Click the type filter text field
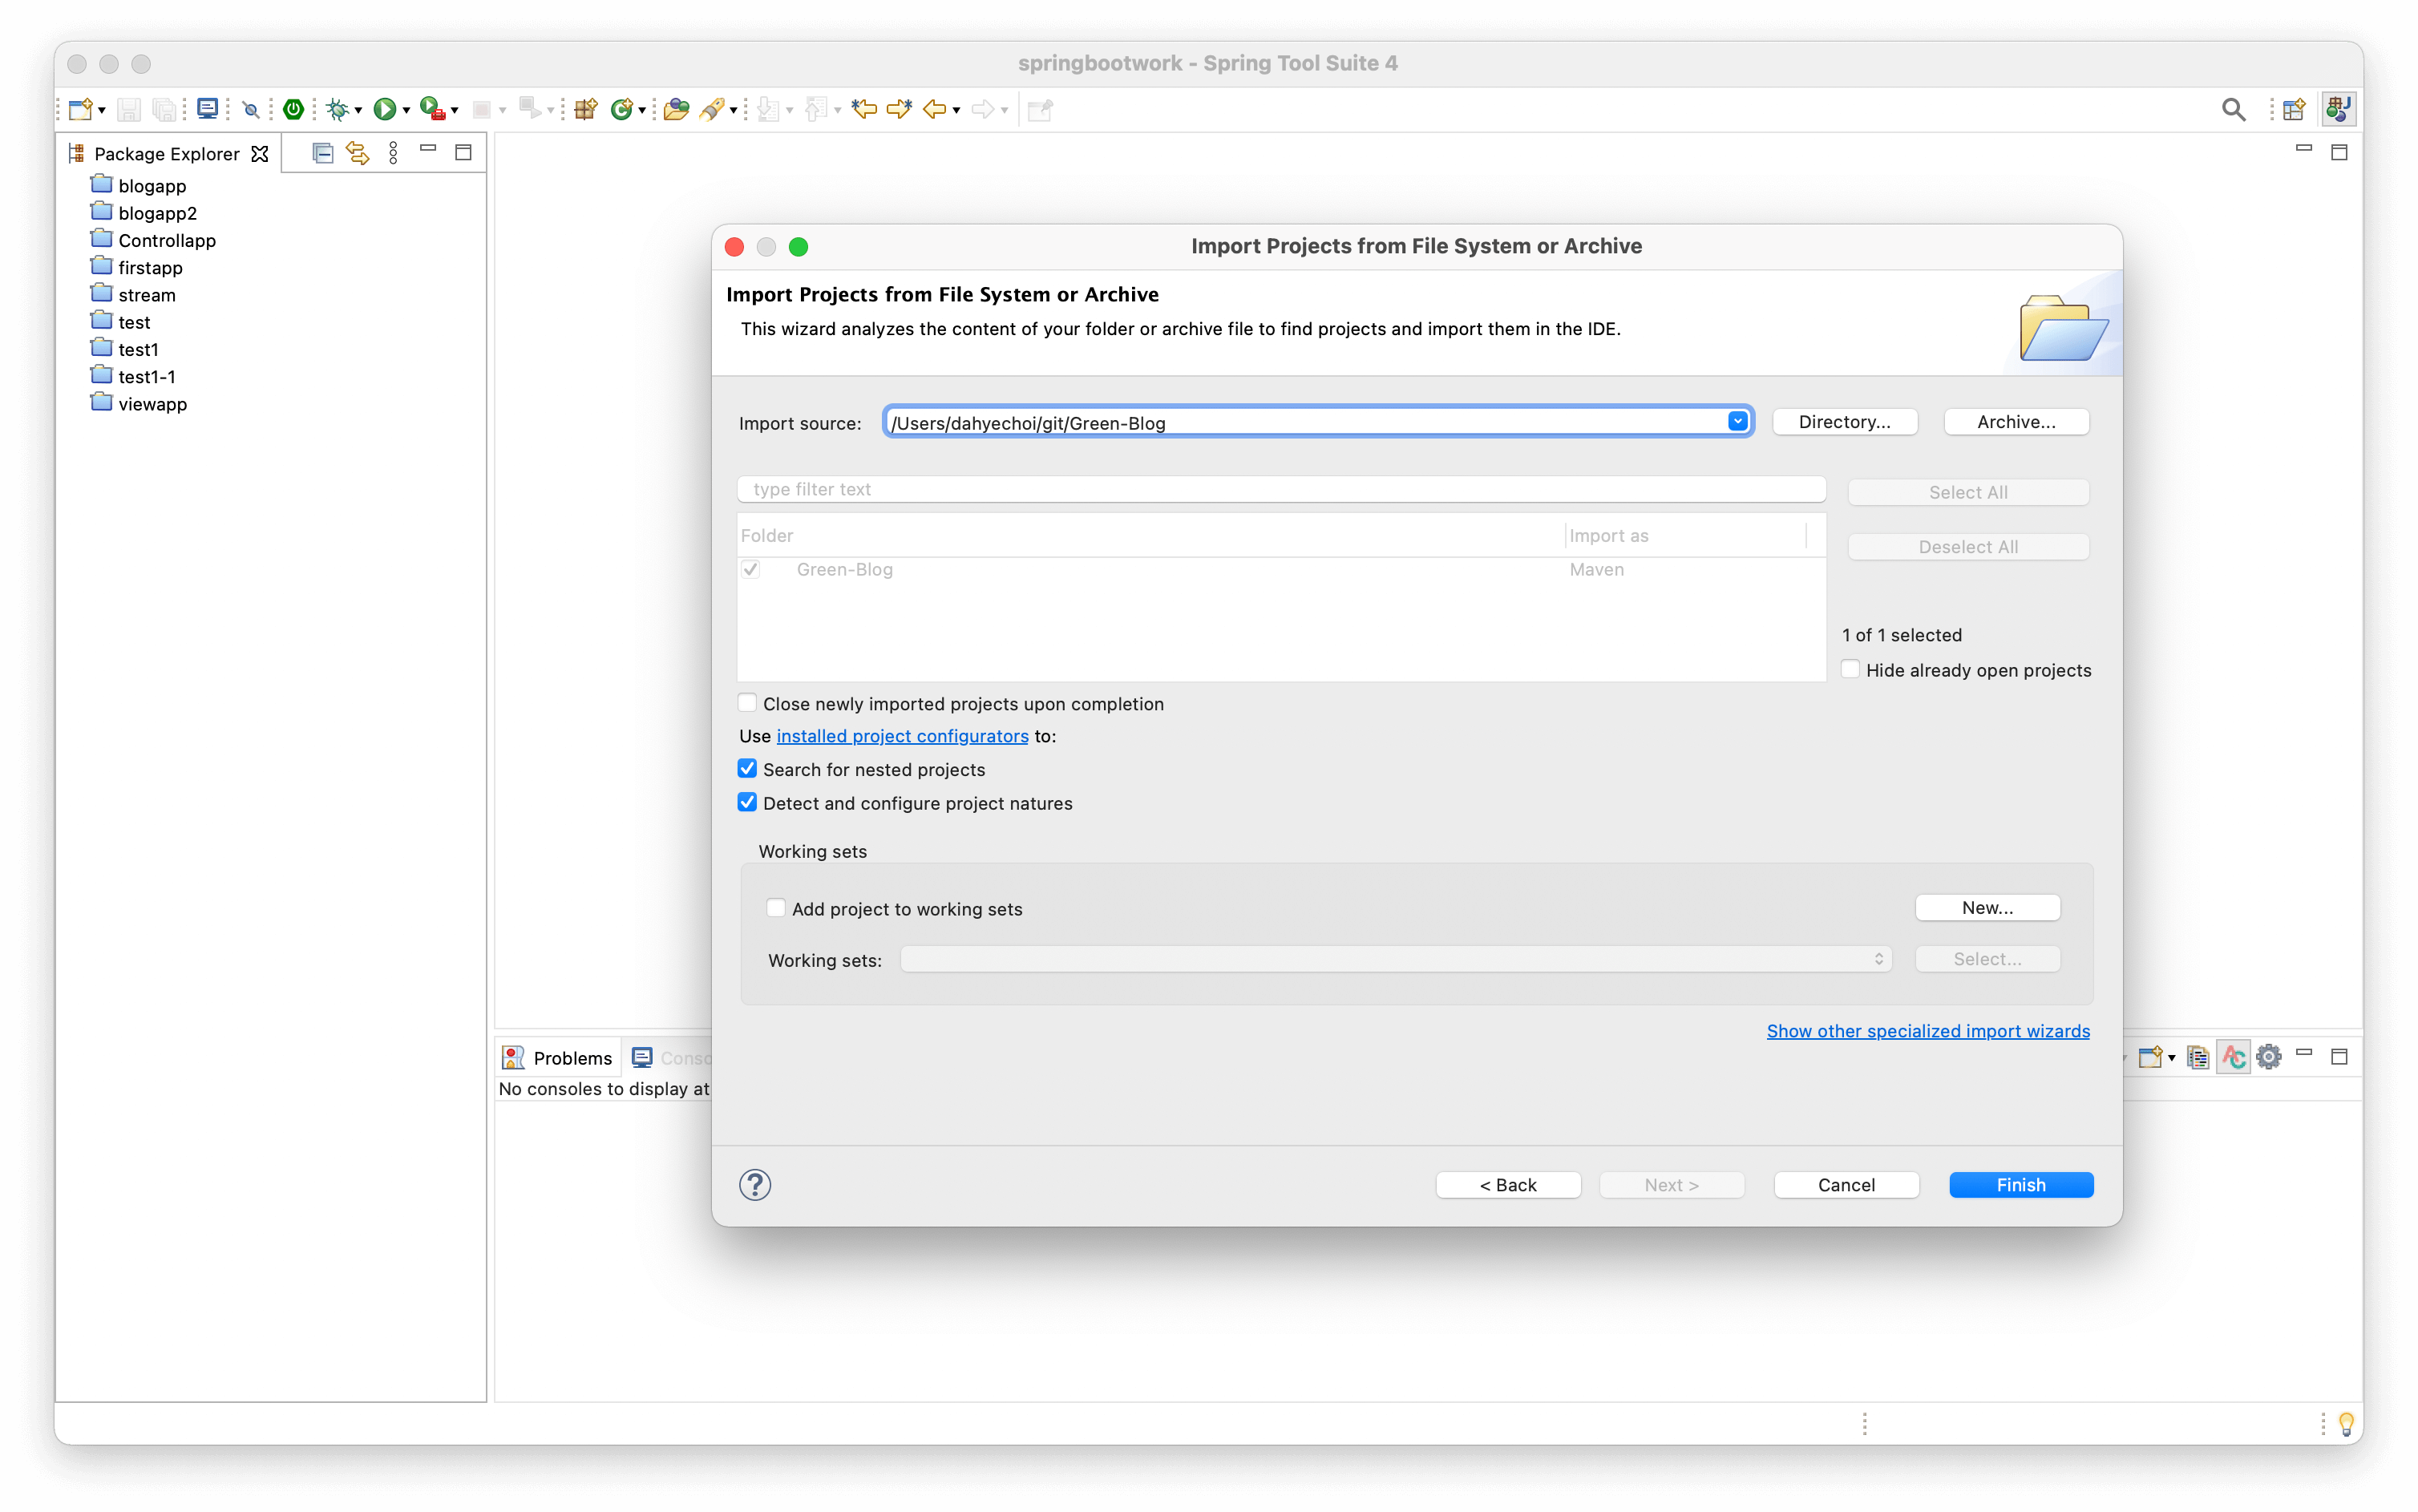Image resolution: width=2418 pixels, height=1512 pixels. click(x=1282, y=489)
